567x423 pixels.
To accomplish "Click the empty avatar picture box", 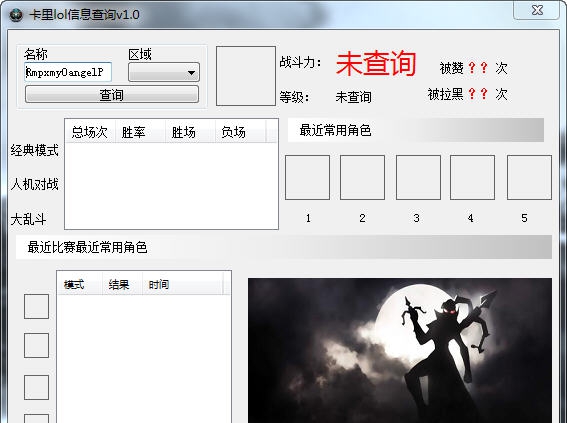I will click(246, 76).
